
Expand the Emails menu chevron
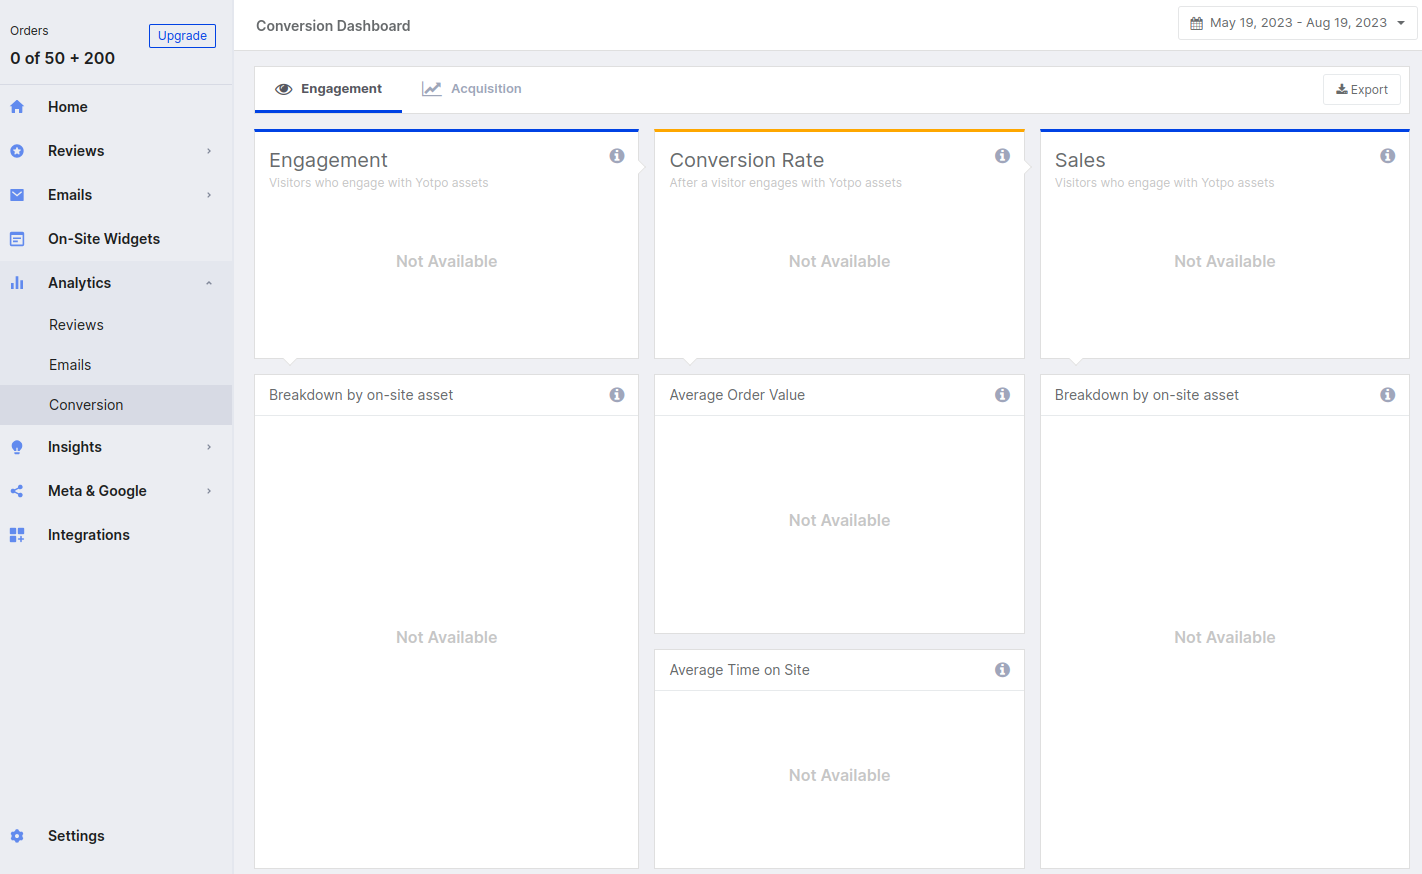tap(209, 195)
